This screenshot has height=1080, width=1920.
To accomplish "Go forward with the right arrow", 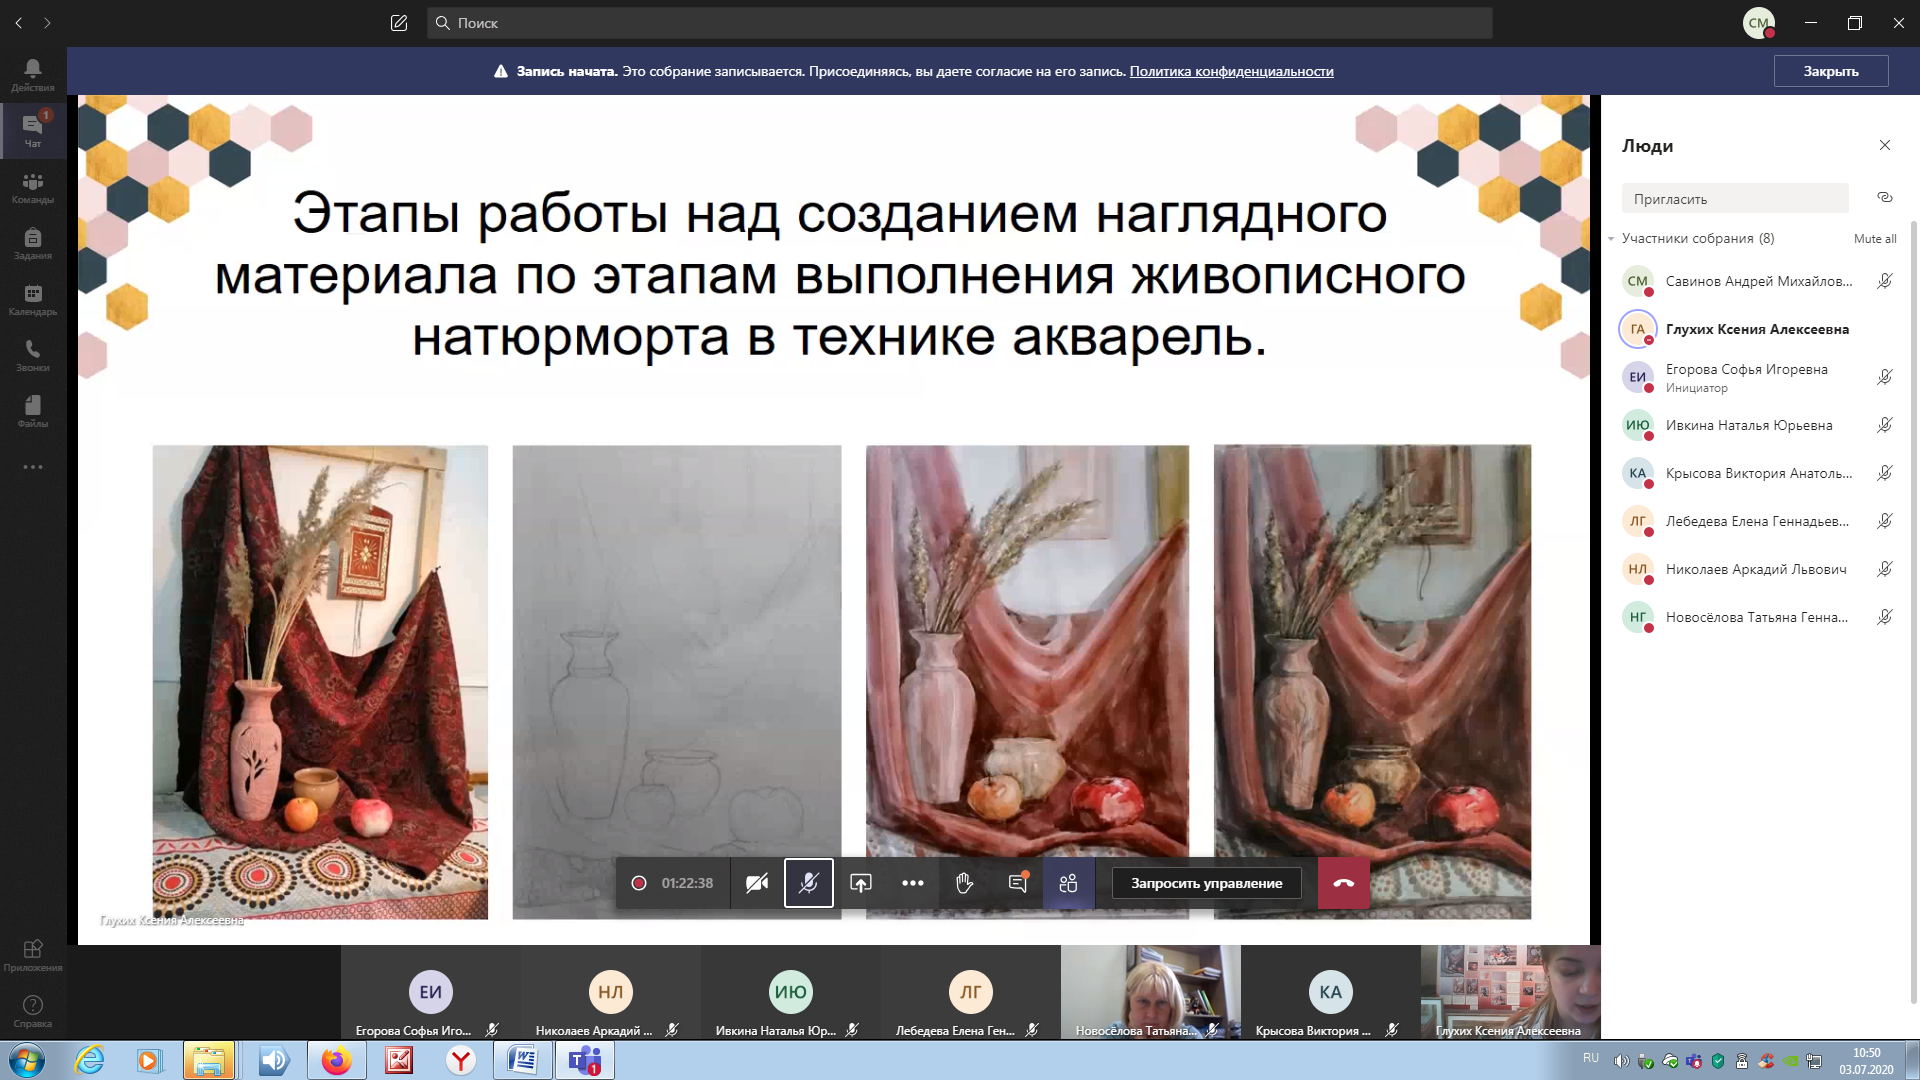I will pyautogui.click(x=47, y=23).
